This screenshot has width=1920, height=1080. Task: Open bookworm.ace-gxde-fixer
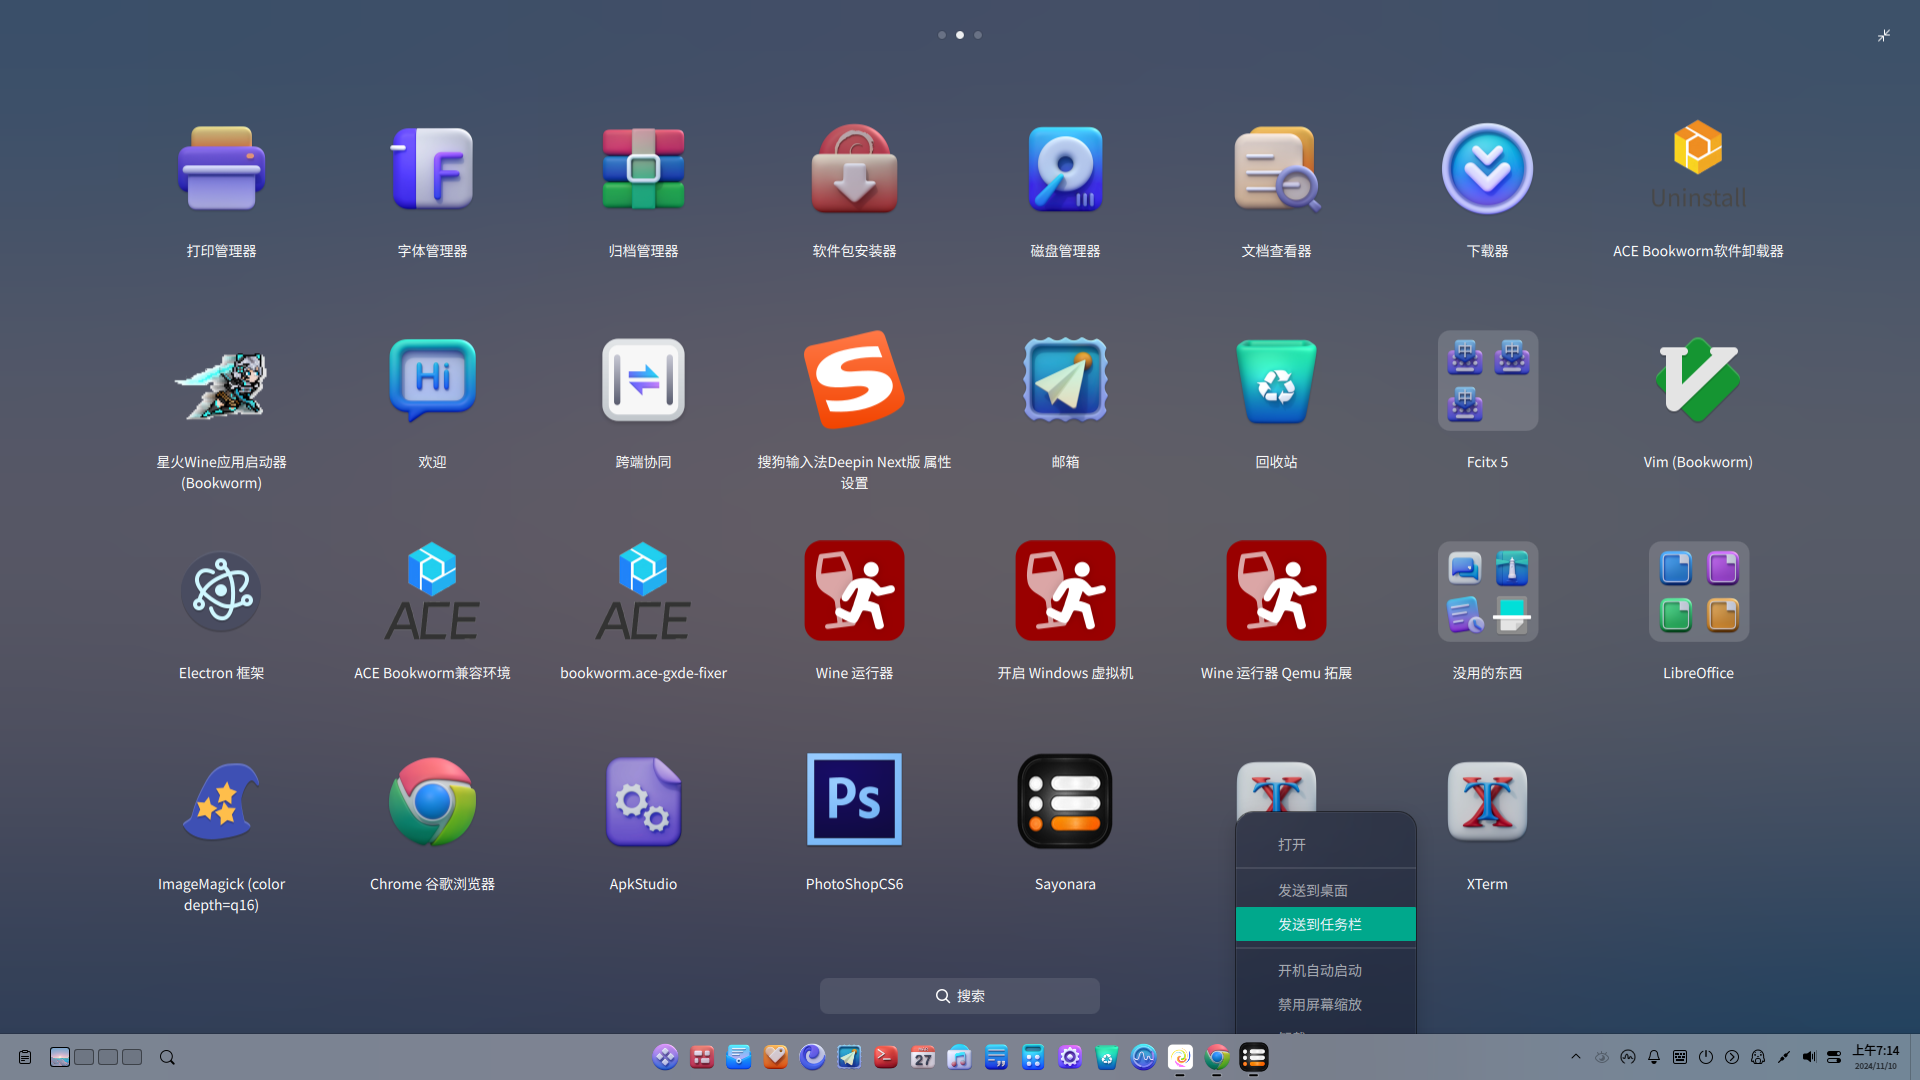[643, 591]
